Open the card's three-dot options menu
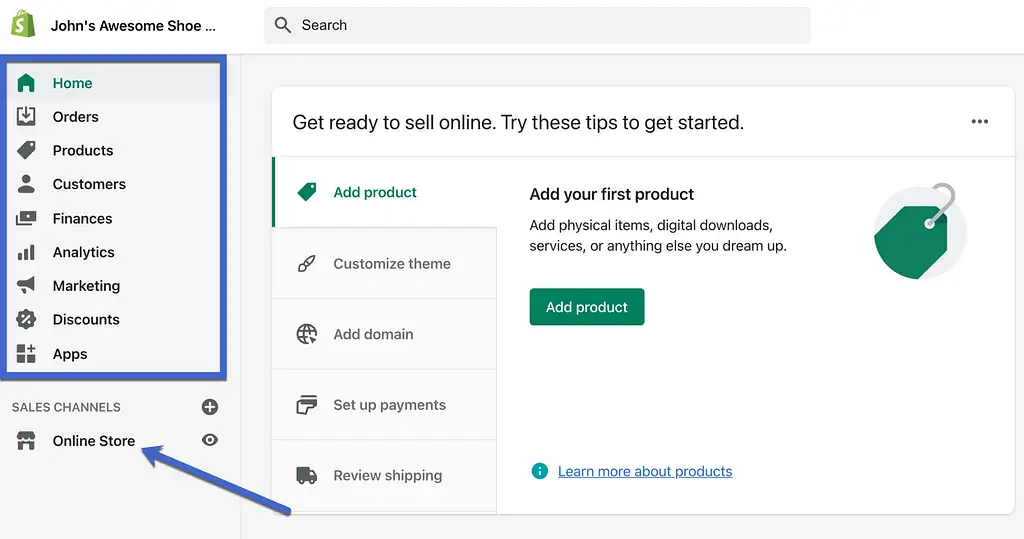The width and height of the screenshot is (1024, 539). [x=980, y=122]
